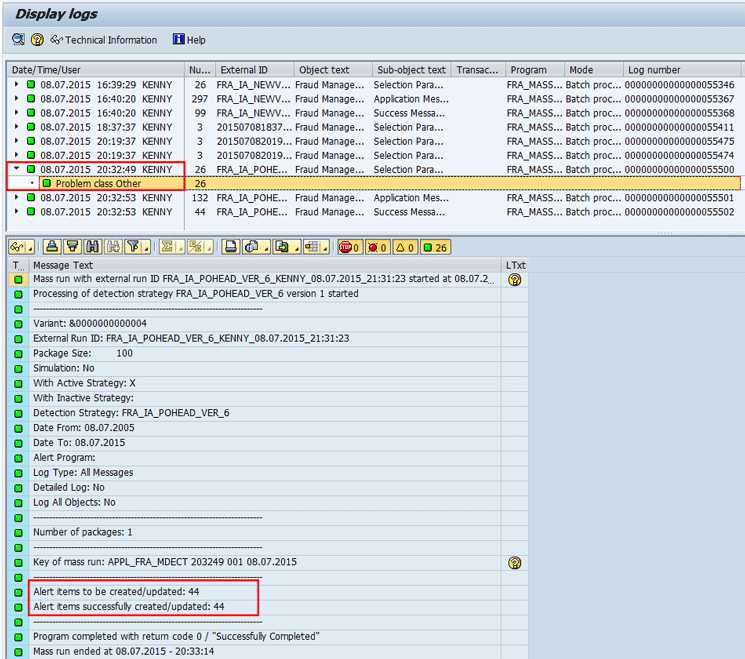This screenshot has height=659, width=745.
Task: Open the dropdown arrow next to the filter funnel
Action: pyautogui.click(x=146, y=248)
